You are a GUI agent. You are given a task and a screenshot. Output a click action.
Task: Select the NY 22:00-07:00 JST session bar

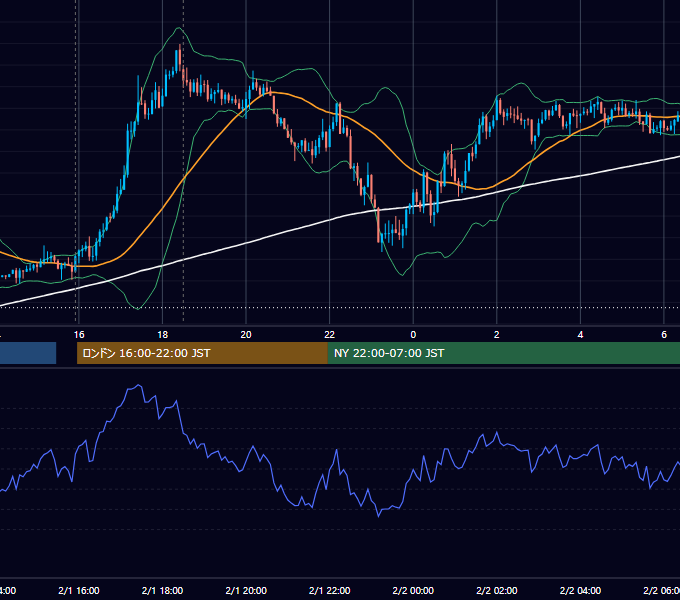[x=503, y=353]
